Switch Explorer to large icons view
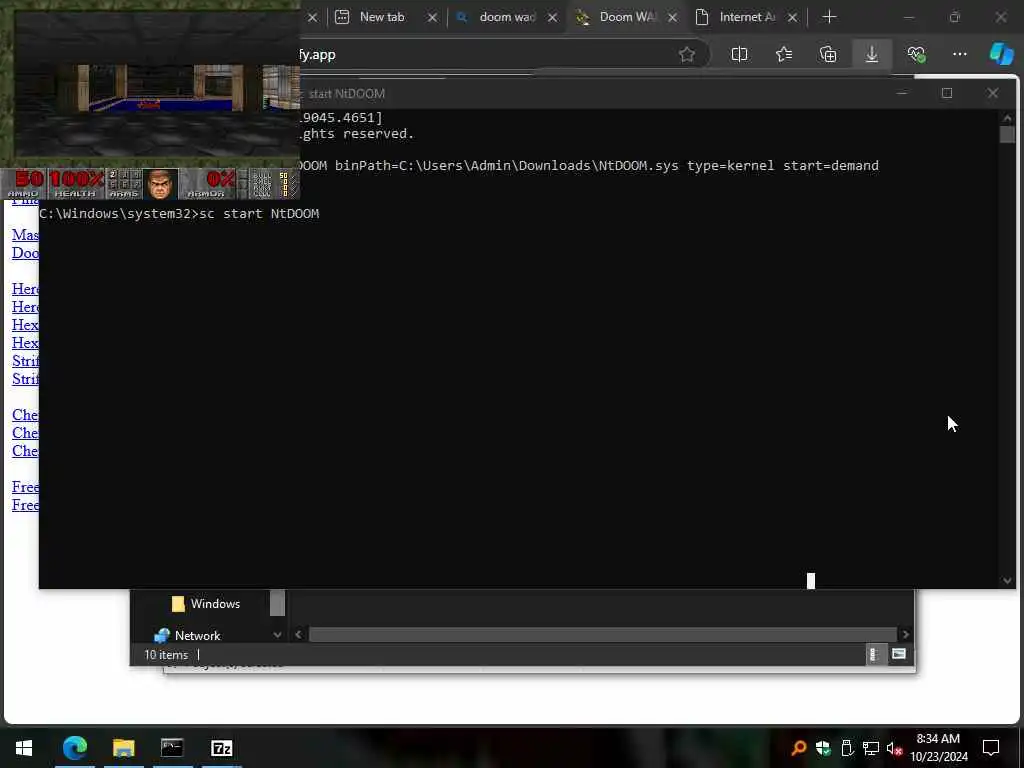1024x768 pixels. tap(899, 654)
